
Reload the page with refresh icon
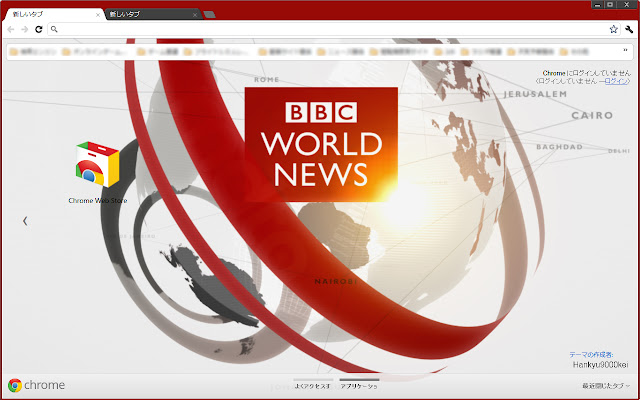(x=39, y=29)
